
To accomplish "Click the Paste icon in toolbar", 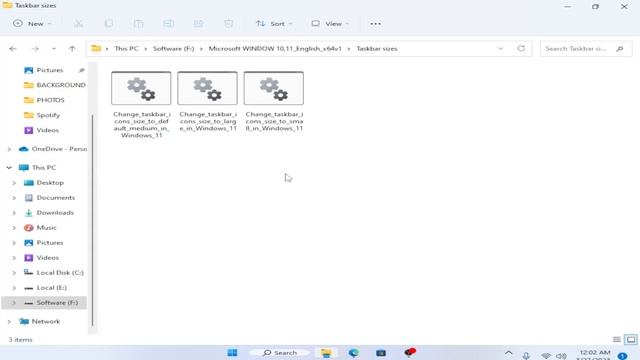I will 139,24.
